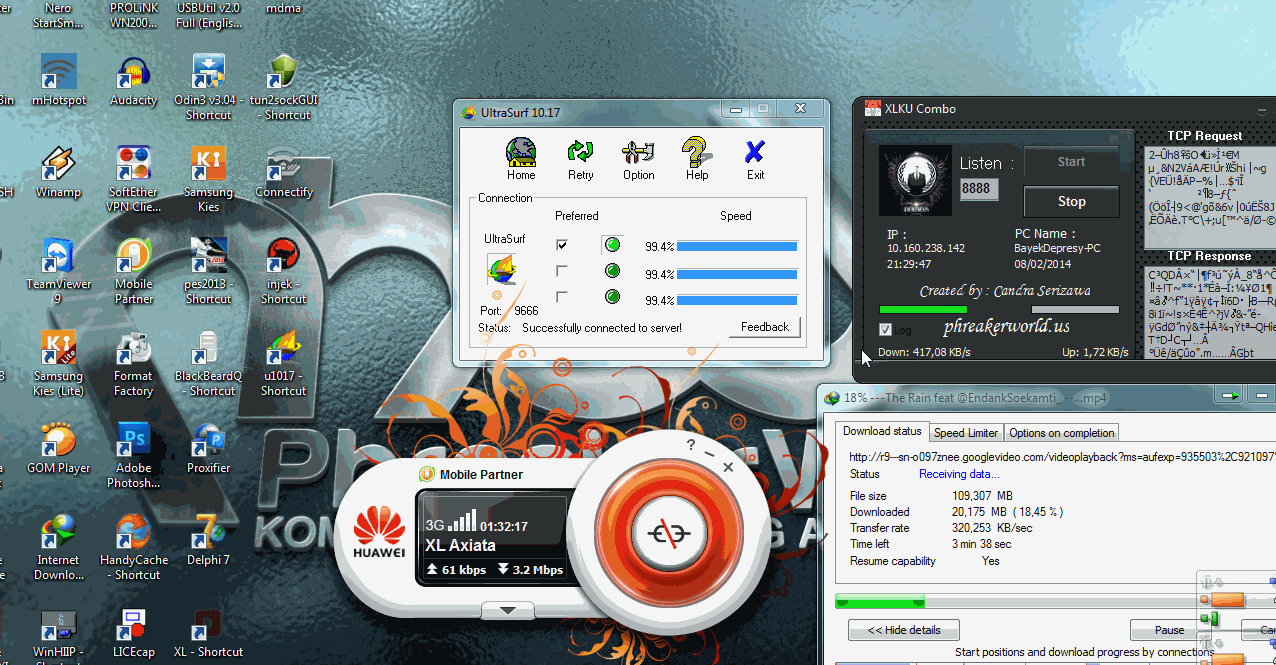Click the TCP Request text box
The width and height of the screenshot is (1276, 665).
click(1209, 197)
